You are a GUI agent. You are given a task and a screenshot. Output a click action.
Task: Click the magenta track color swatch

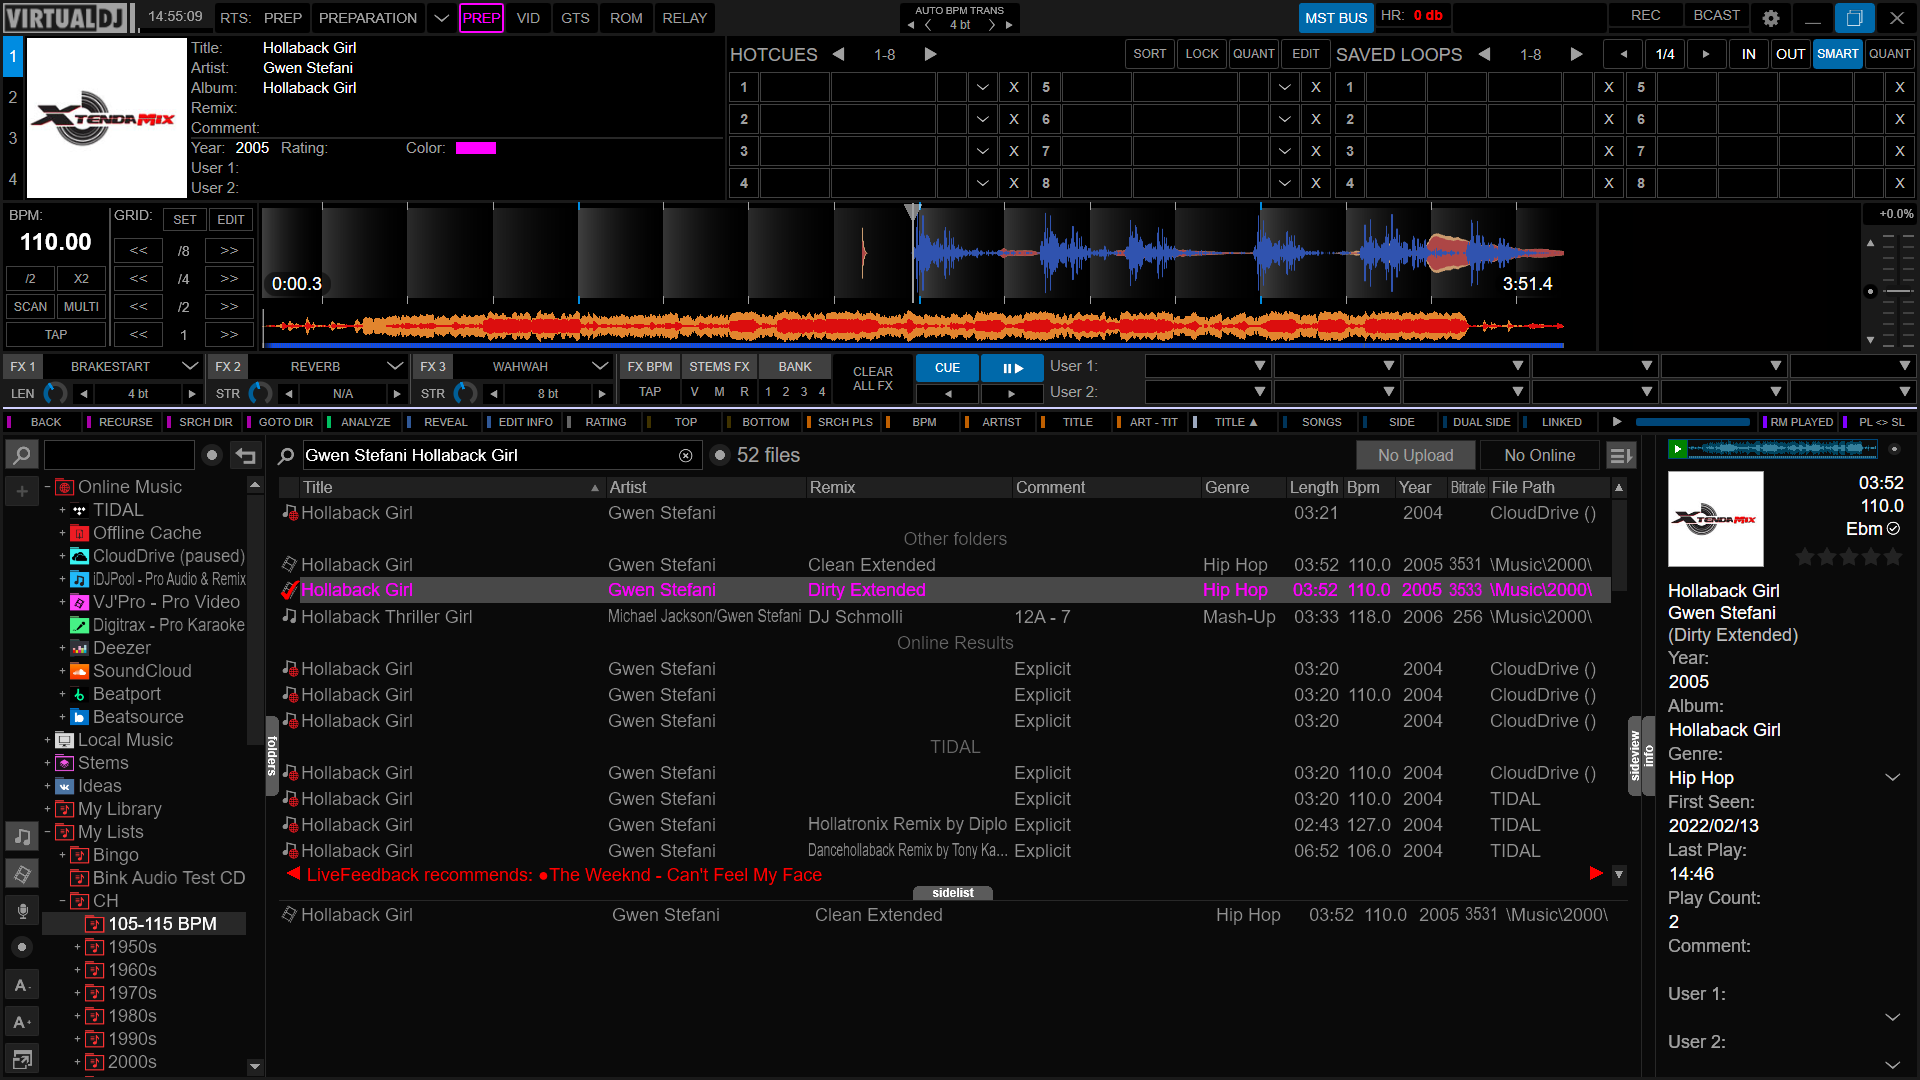coord(475,148)
